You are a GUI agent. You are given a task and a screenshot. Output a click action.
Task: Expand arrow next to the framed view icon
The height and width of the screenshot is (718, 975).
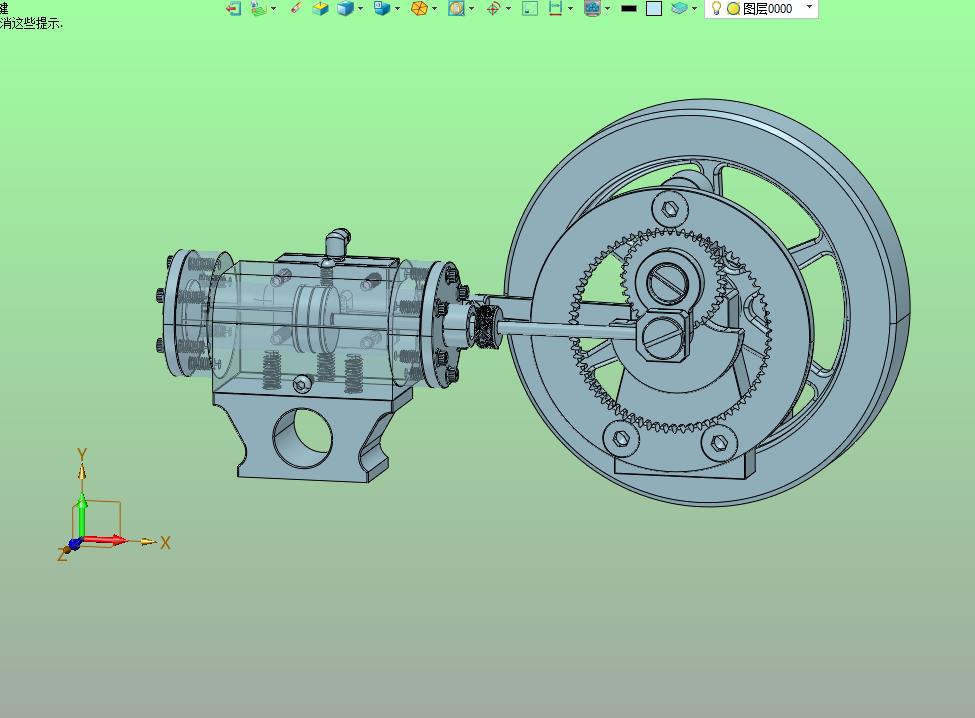point(472,9)
